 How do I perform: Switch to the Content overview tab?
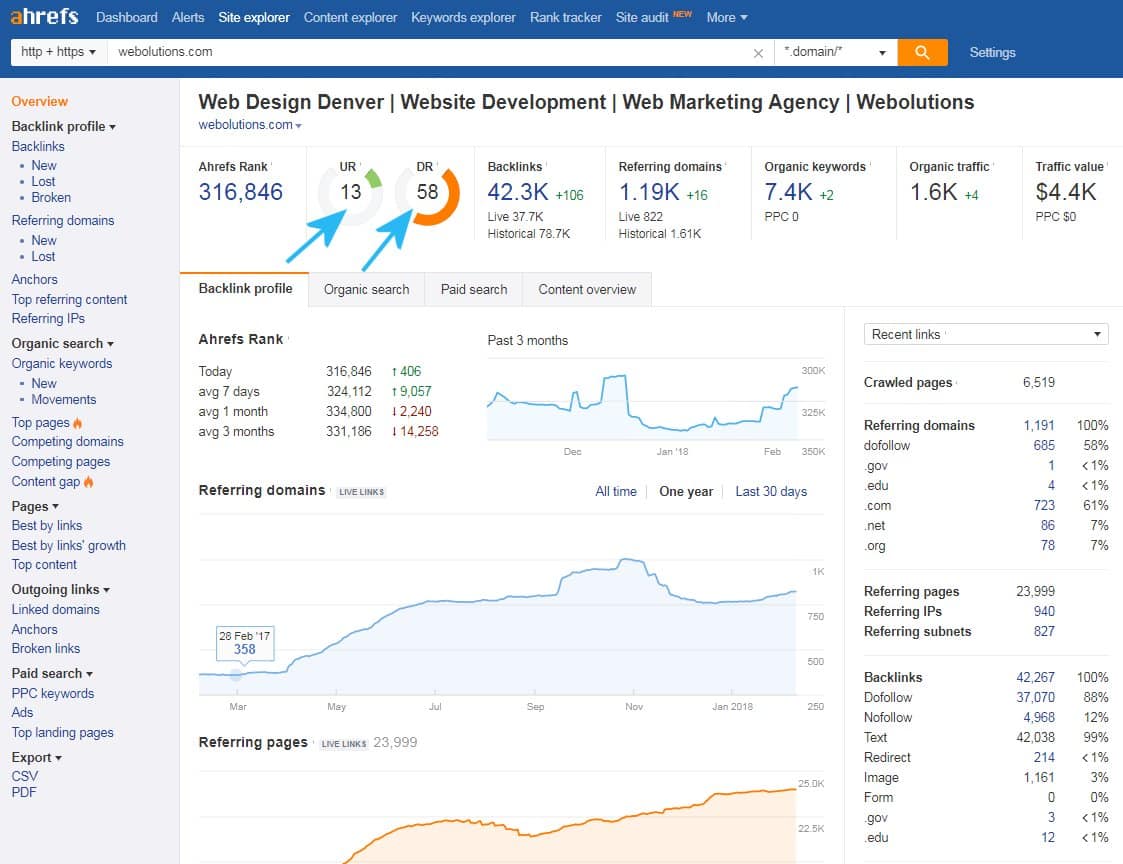pyautogui.click(x=587, y=289)
